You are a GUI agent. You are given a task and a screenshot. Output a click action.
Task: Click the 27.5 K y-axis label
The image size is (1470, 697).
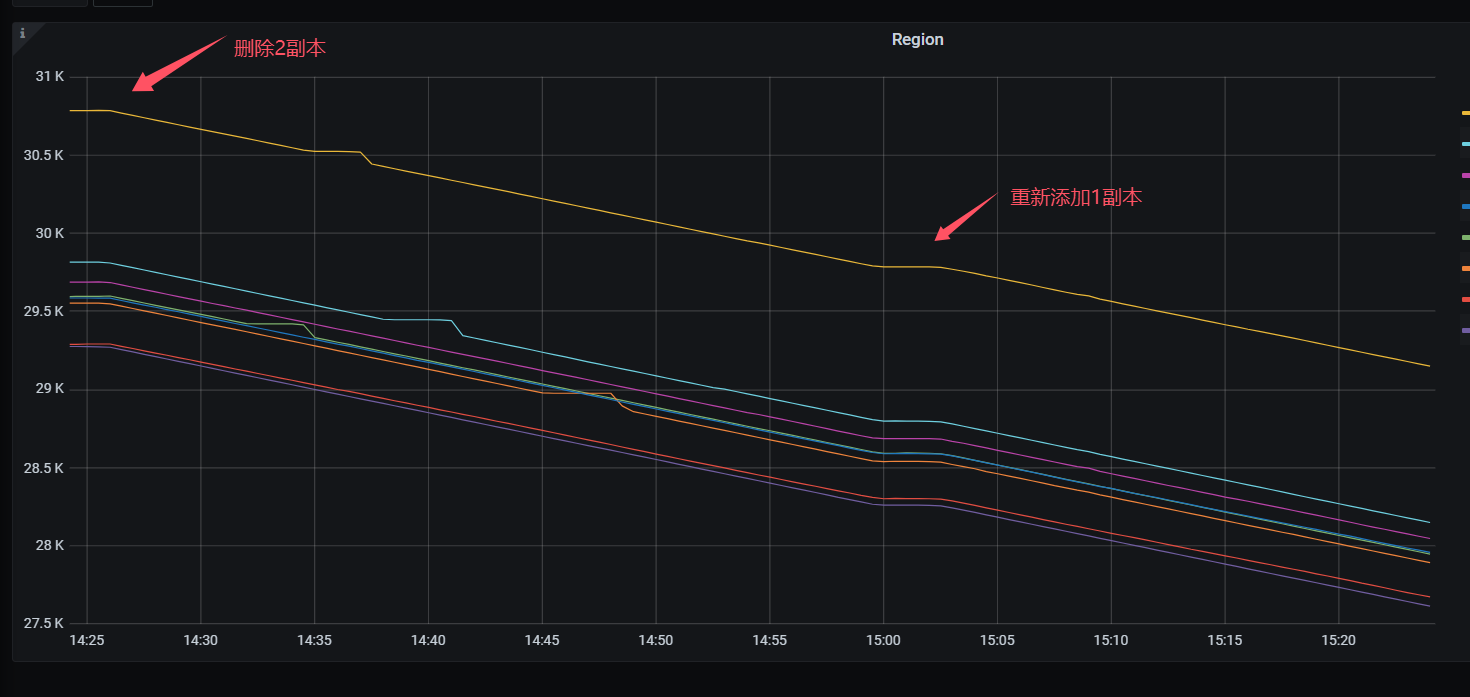(45, 624)
